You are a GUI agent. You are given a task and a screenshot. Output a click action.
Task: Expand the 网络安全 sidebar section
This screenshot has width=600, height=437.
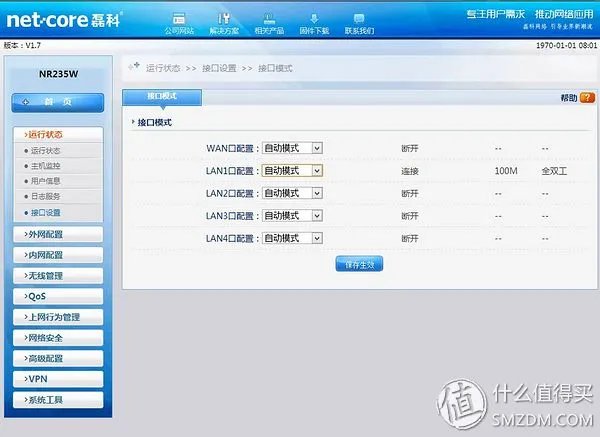58,338
